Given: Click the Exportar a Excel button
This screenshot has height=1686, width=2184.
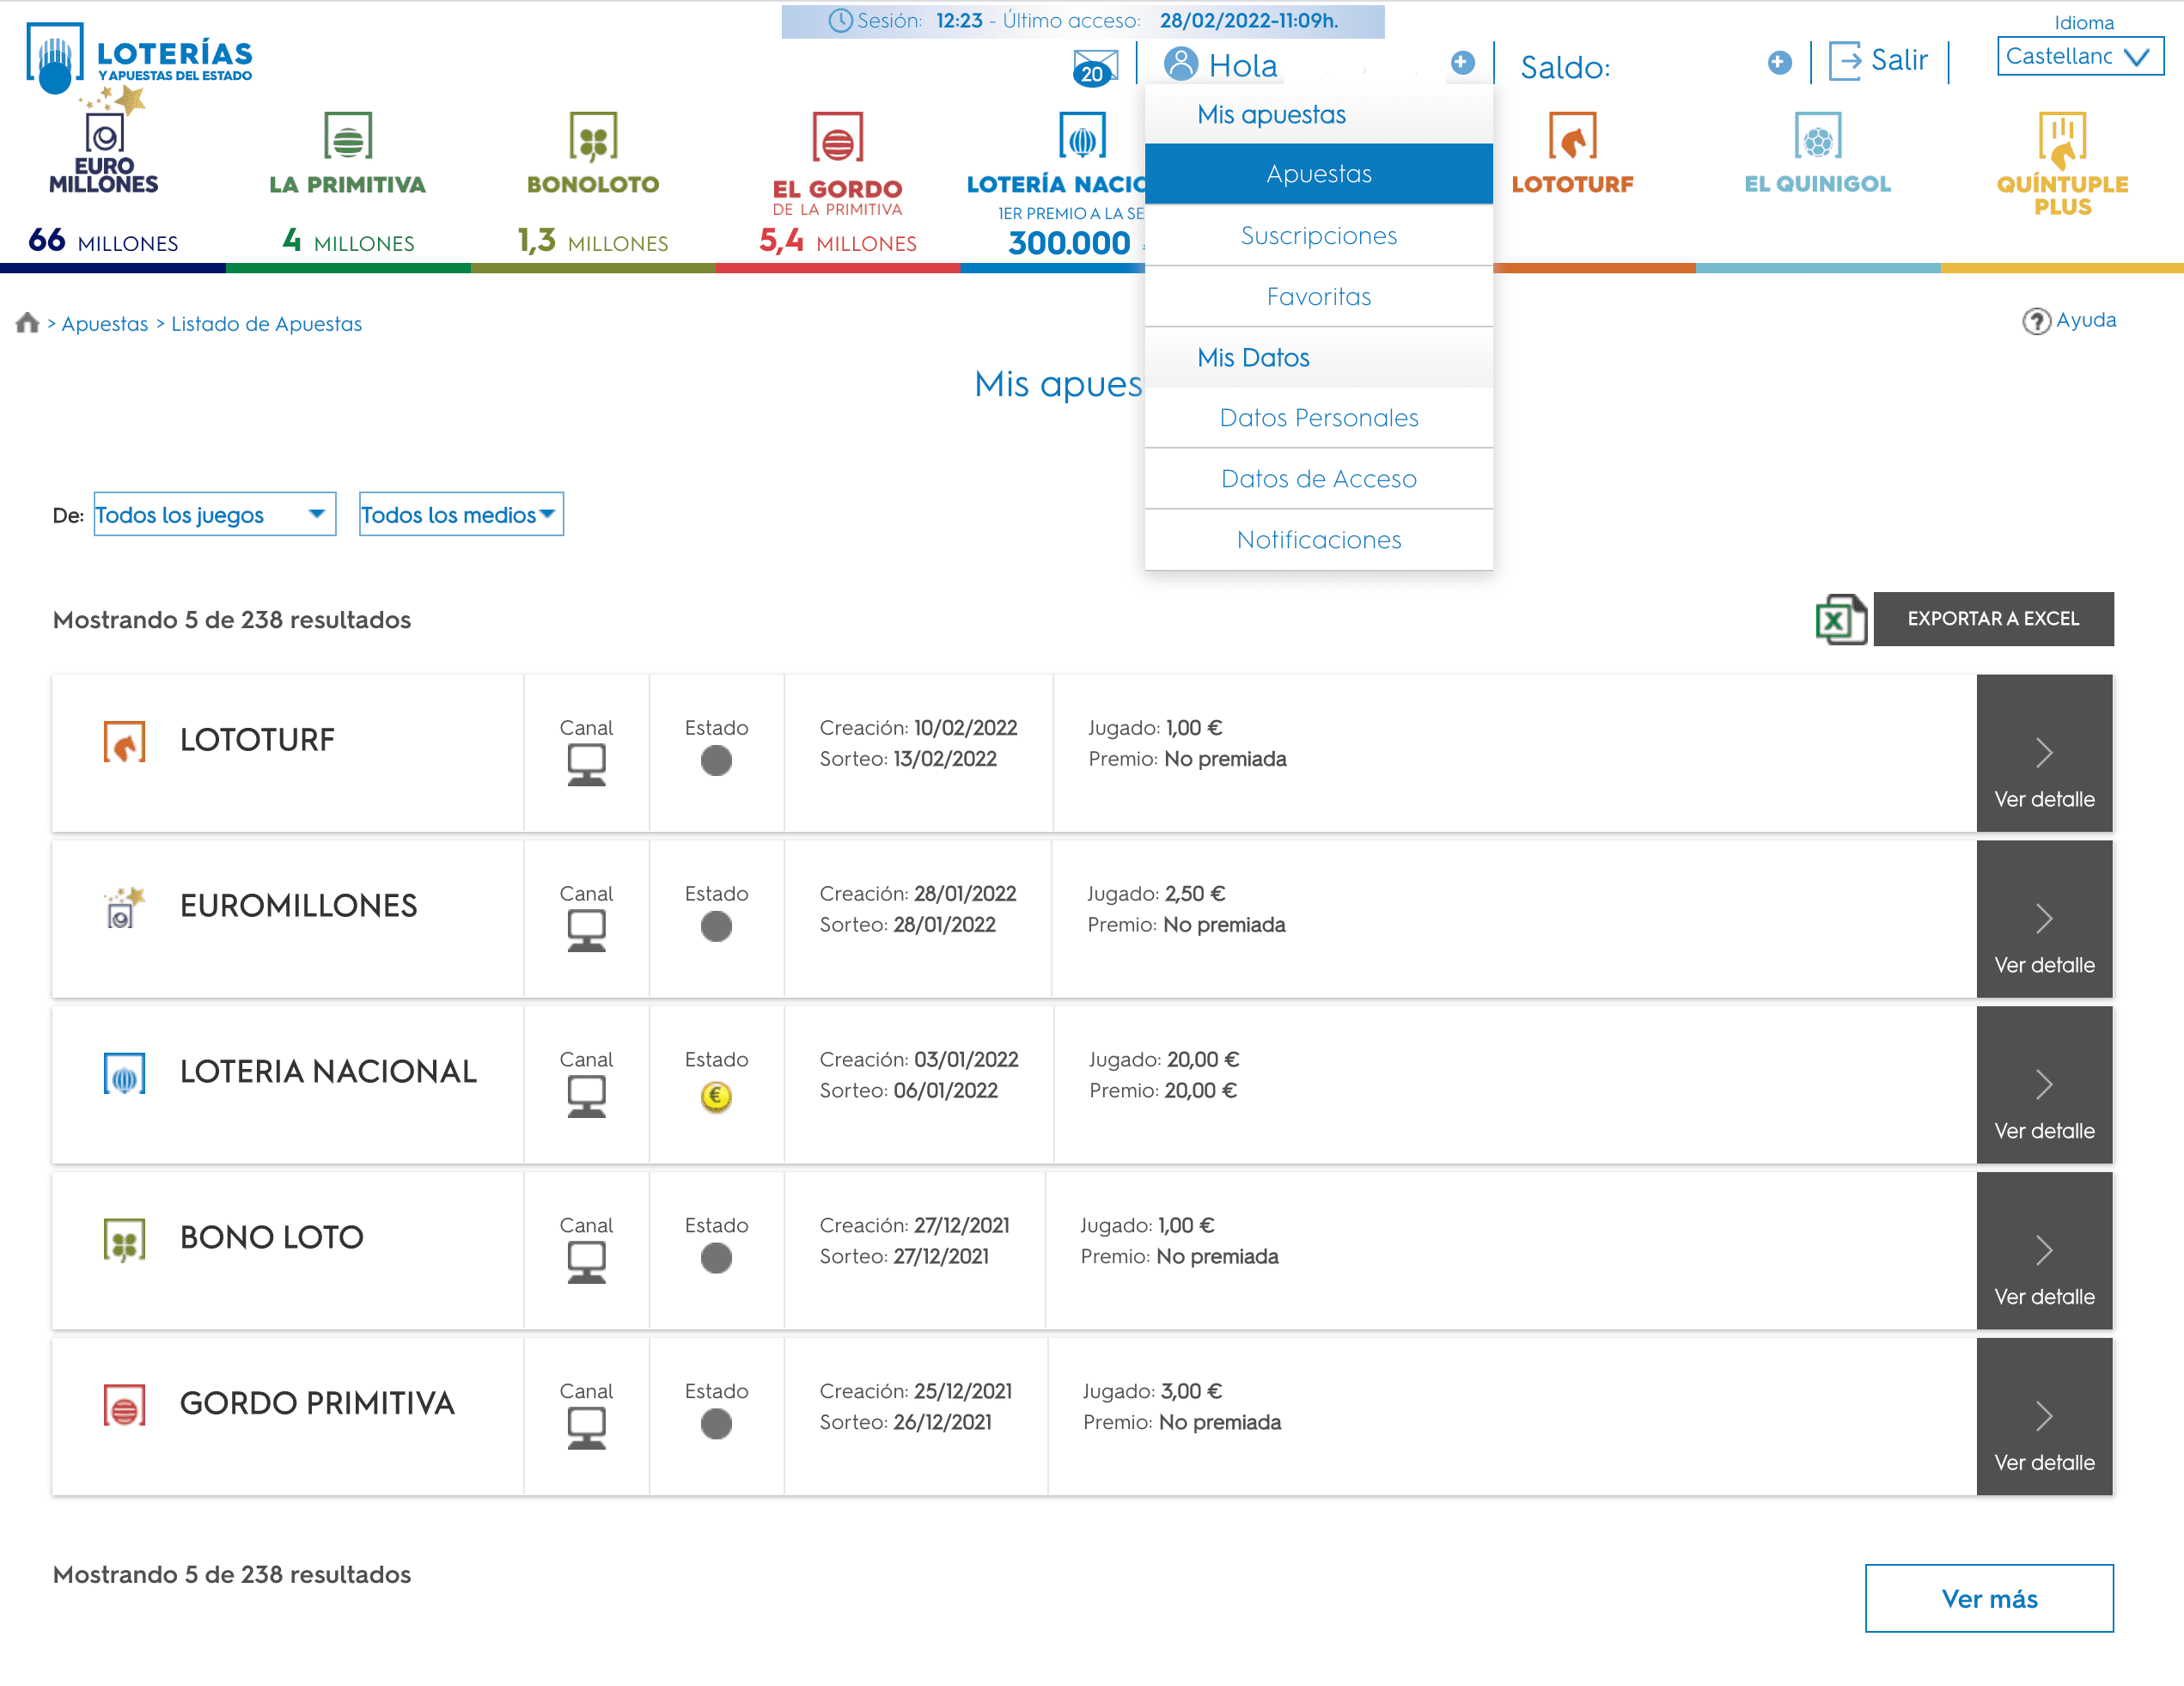Looking at the screenshot, I should [x=1993, y=619].
